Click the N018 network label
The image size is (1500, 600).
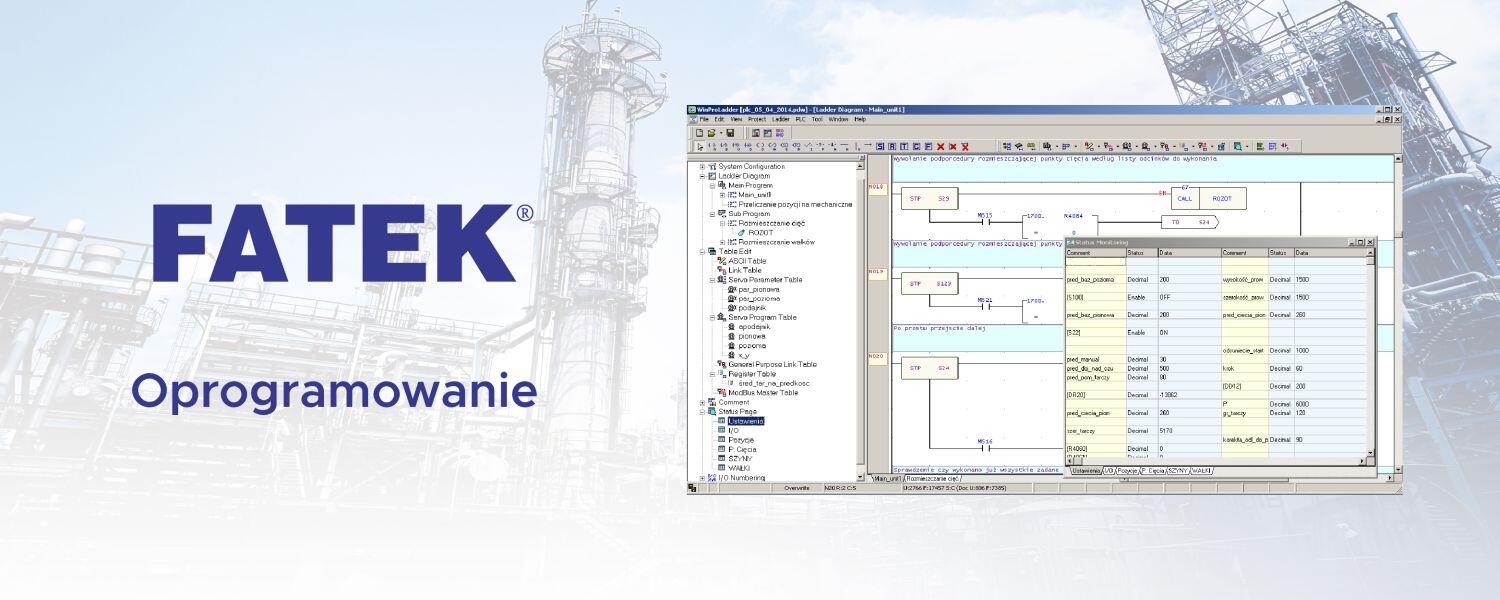[x=876, y=187]
